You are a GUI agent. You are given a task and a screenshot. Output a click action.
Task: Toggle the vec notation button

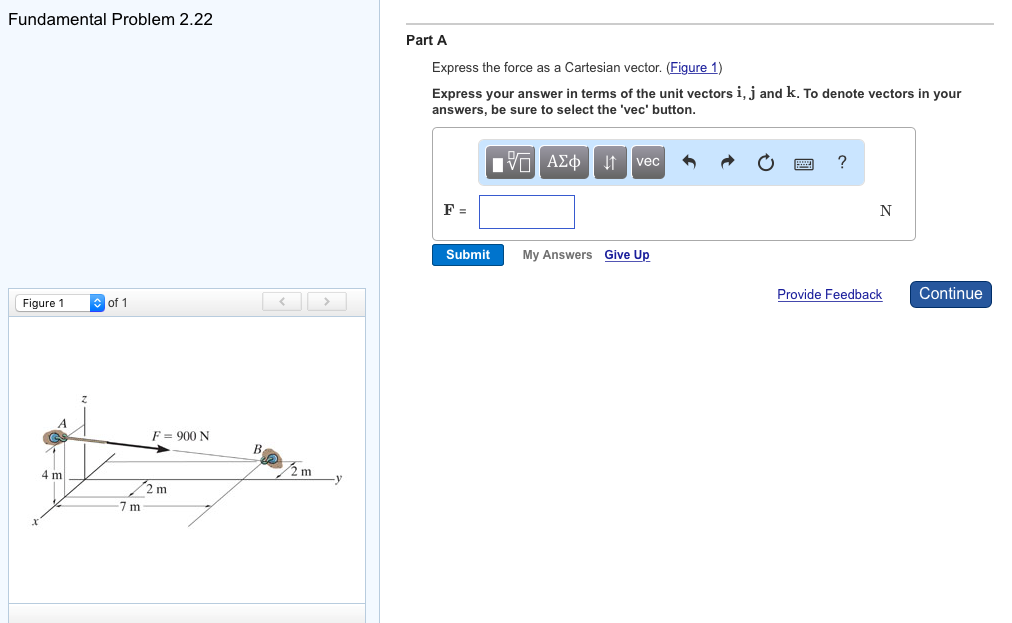pos(647,161)
